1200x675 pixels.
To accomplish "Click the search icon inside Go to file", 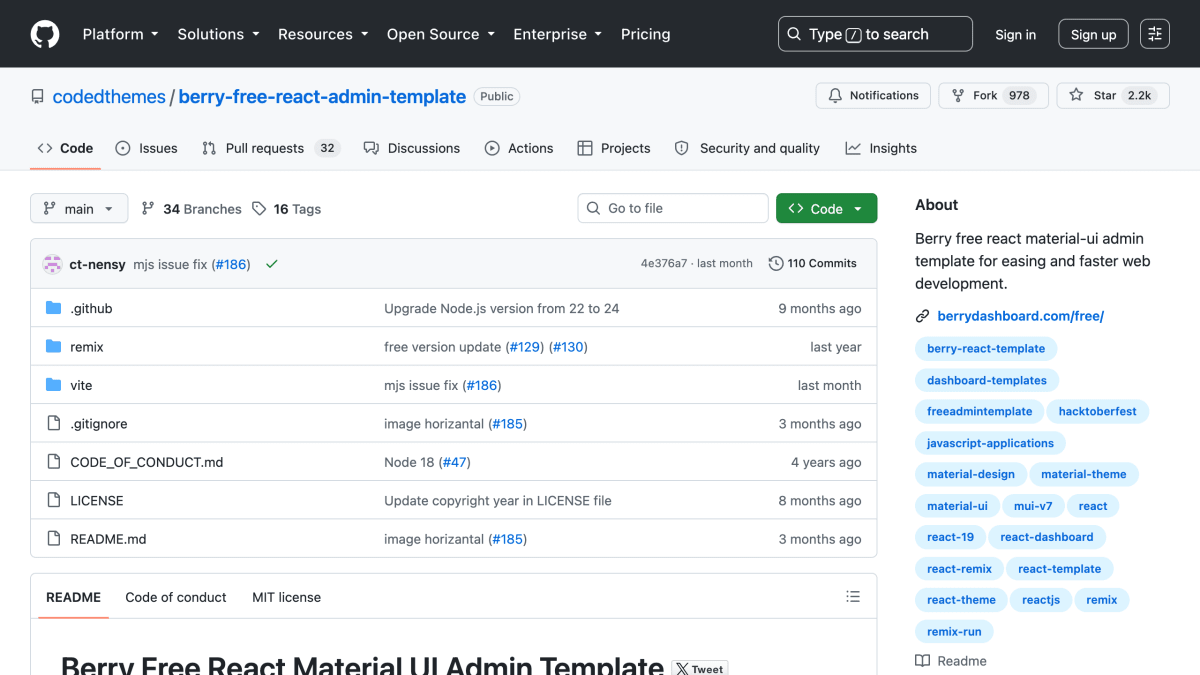I will 594,208.
